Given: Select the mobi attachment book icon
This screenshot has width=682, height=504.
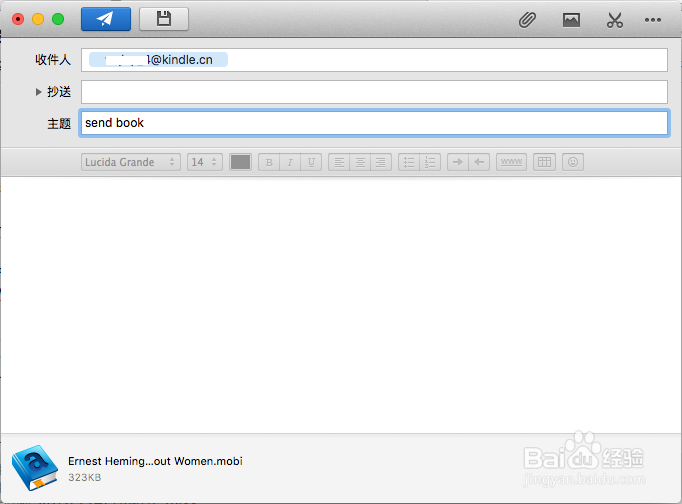Looking at the screenshot, I should pyautogui.click(x=35, y=468).
